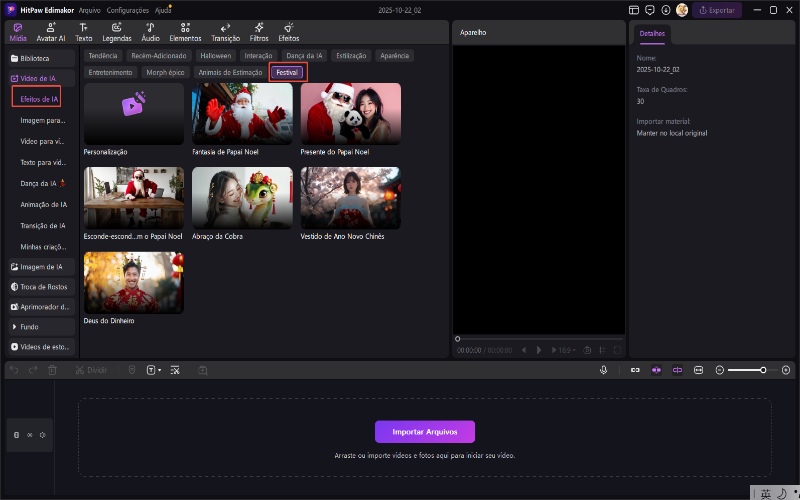Select the Fantasia de Papai Noel thumbnail
Screen dimensions: 800x500
242,113
